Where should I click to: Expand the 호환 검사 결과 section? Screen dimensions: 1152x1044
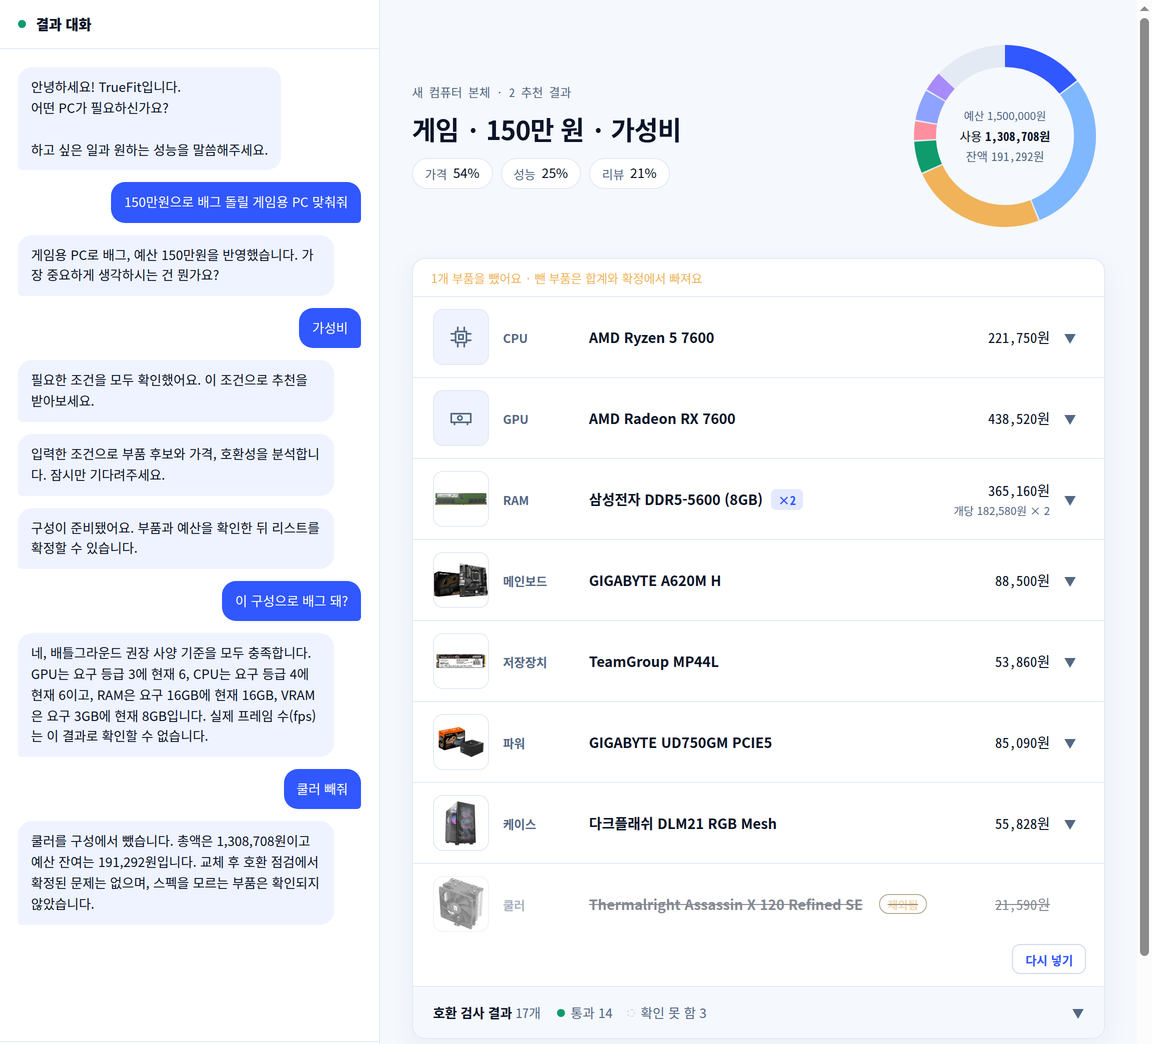pos(1078,1013)
